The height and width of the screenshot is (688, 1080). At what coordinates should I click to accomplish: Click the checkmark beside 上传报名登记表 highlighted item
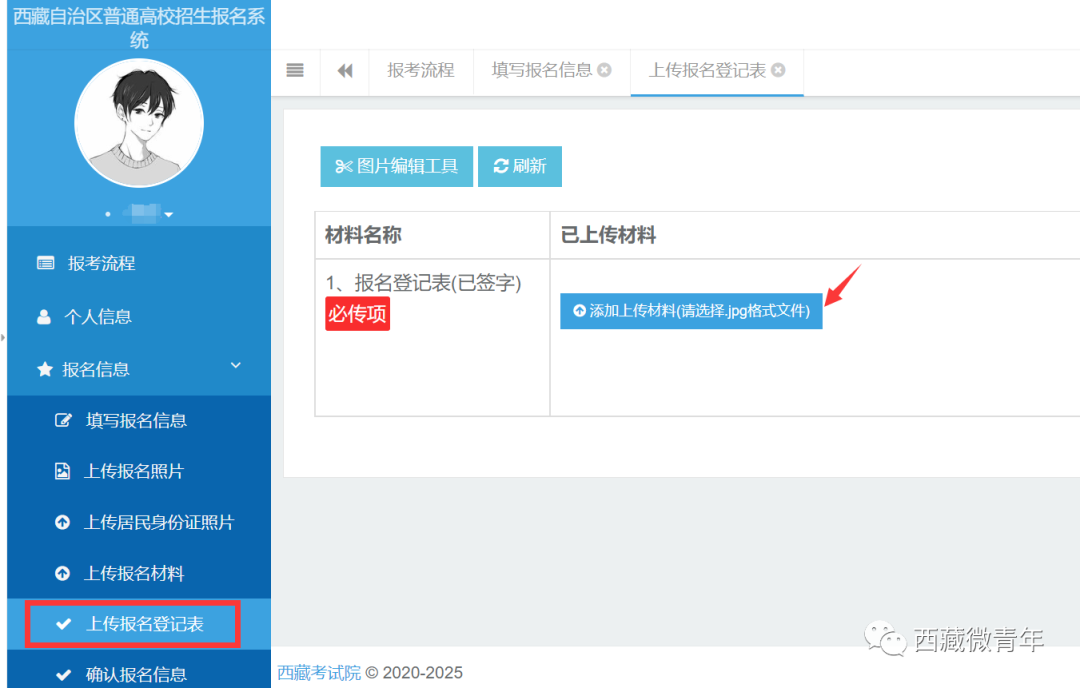(x=62, y=622)
